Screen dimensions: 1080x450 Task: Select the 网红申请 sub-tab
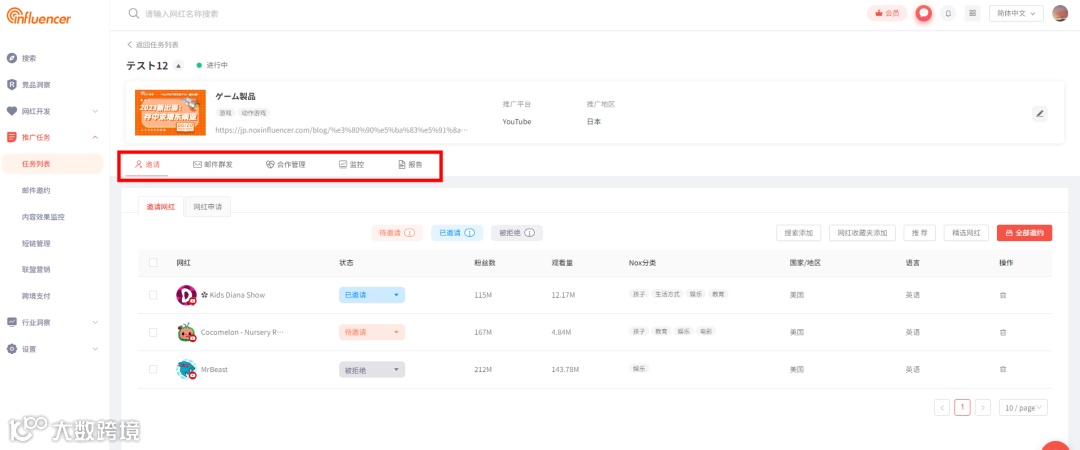tap(207, 207)
